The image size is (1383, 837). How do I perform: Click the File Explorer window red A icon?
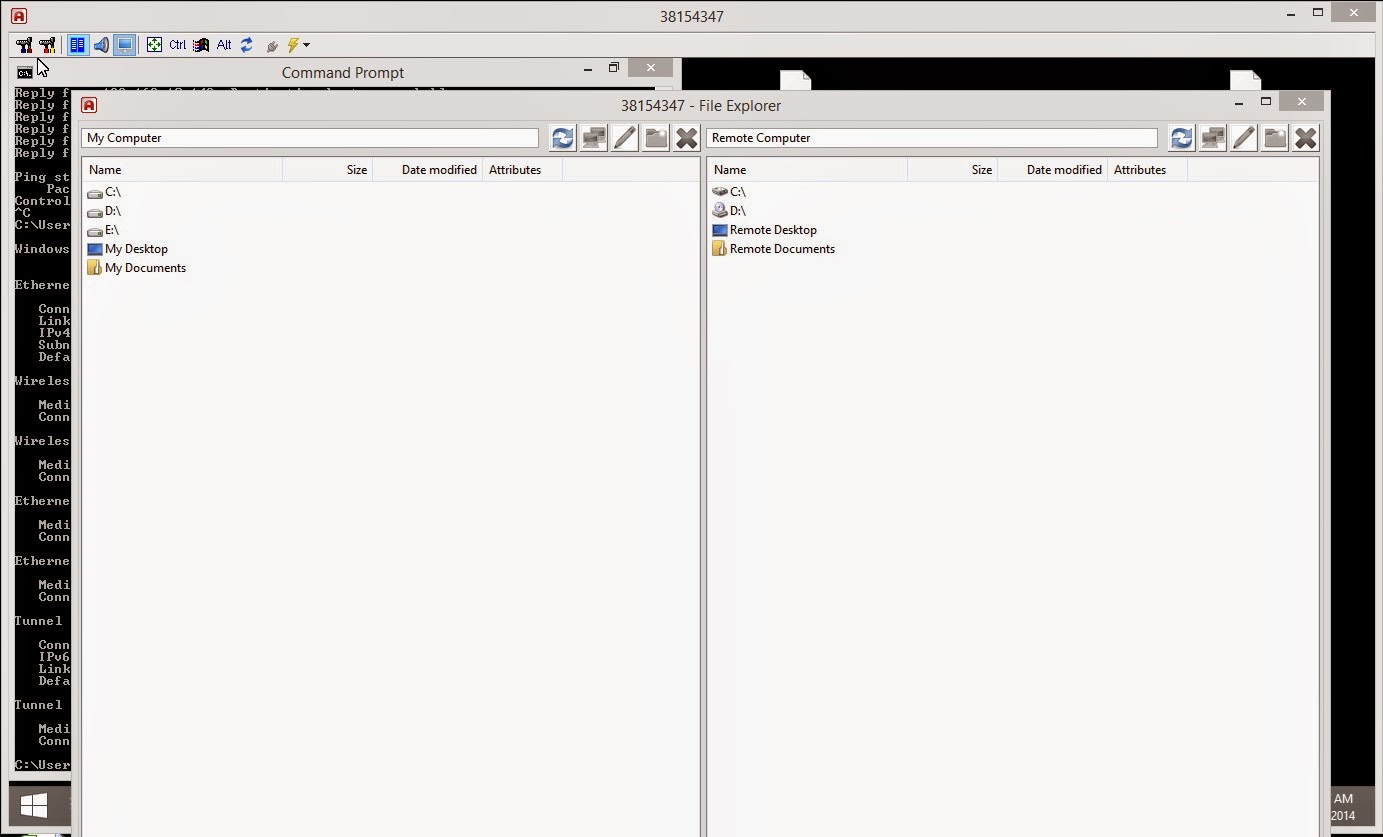click(x=89, y=105)
